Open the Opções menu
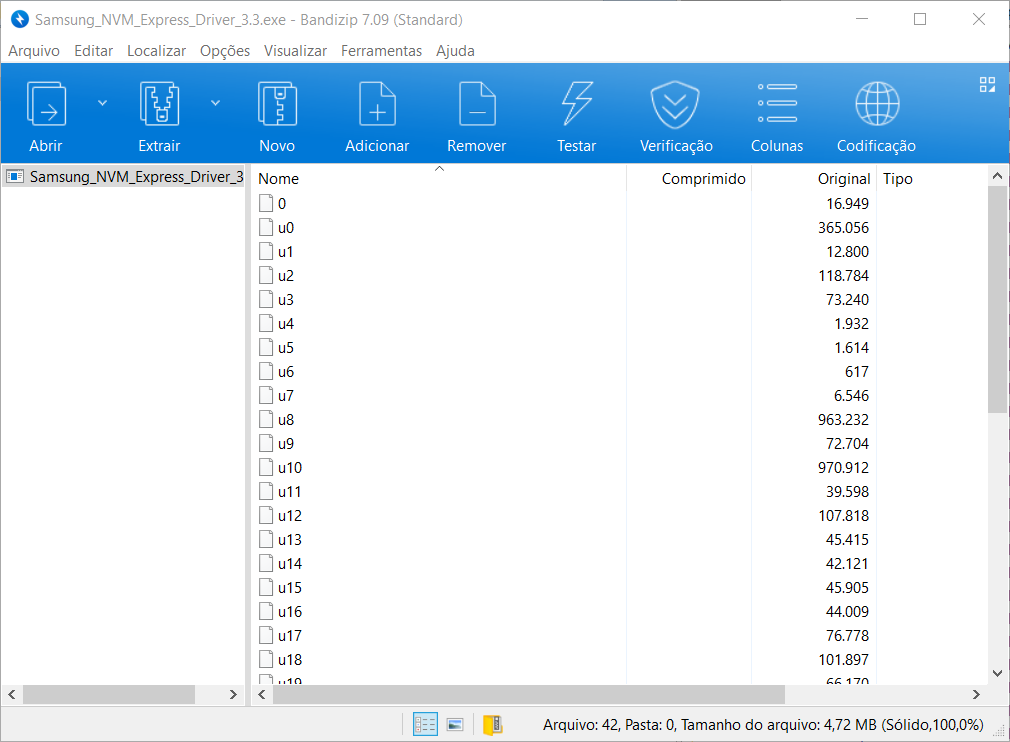Viewport: 1010px width, 742px height. (x=225, y=50)
